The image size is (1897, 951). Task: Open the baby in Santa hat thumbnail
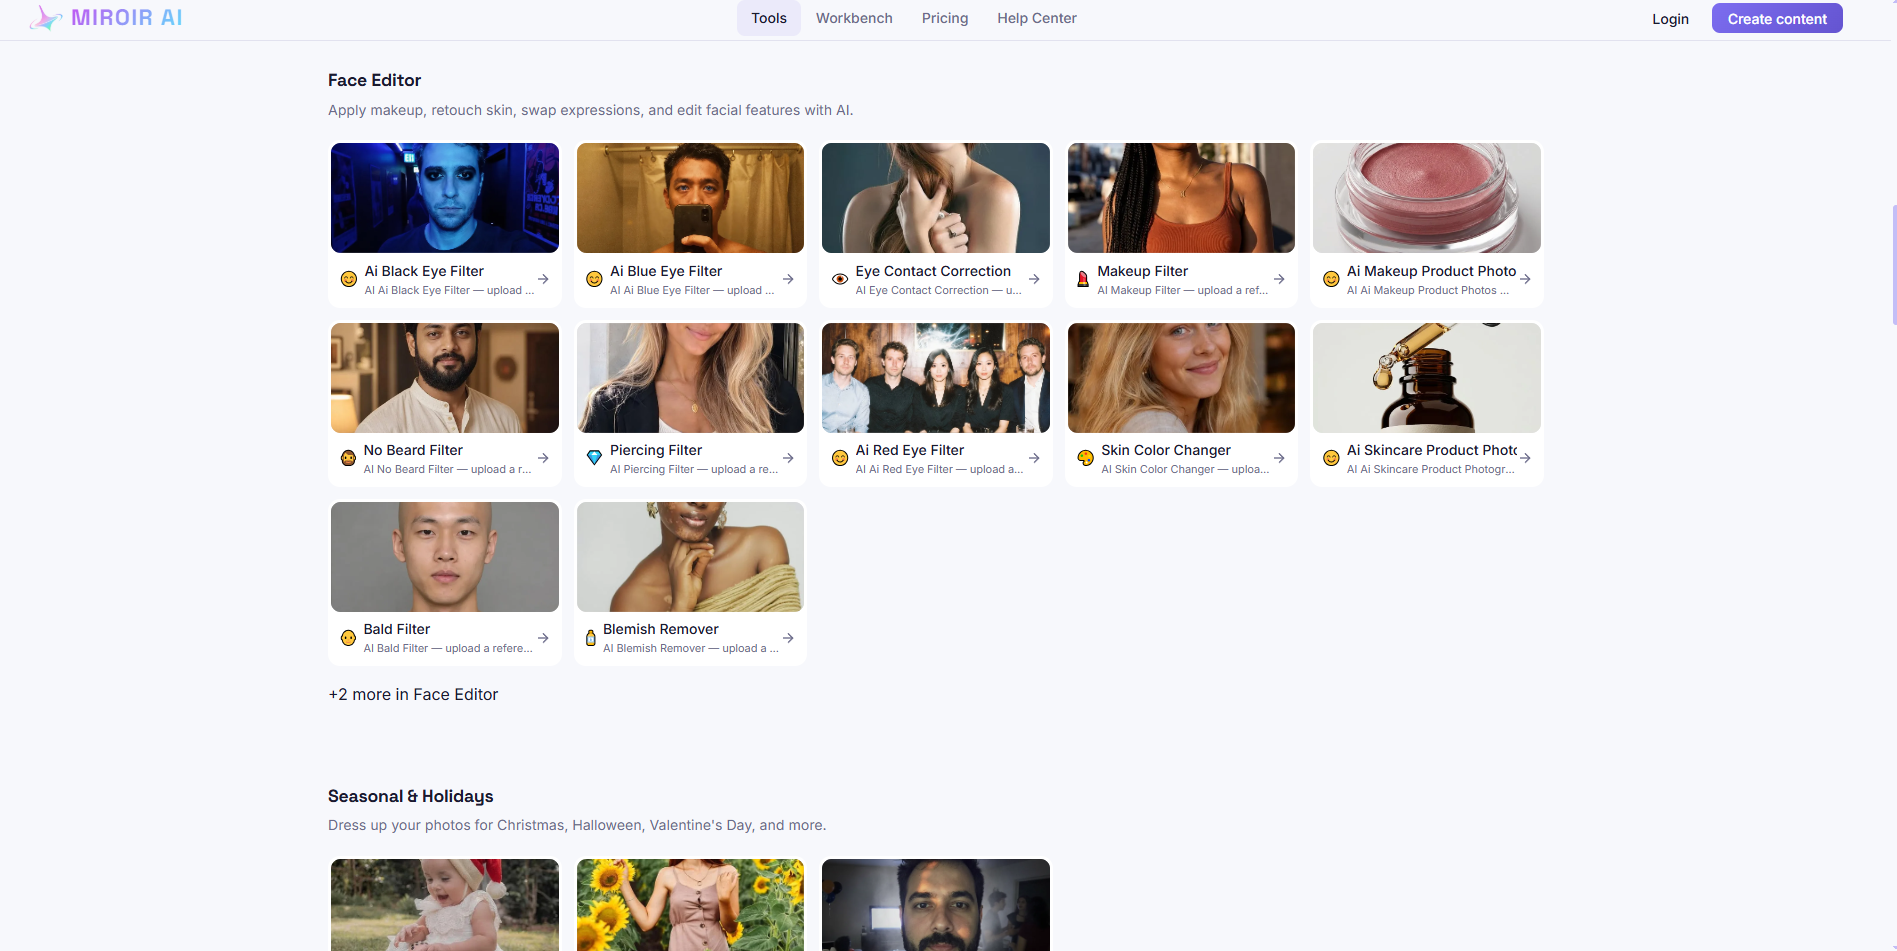click(445, 905)
